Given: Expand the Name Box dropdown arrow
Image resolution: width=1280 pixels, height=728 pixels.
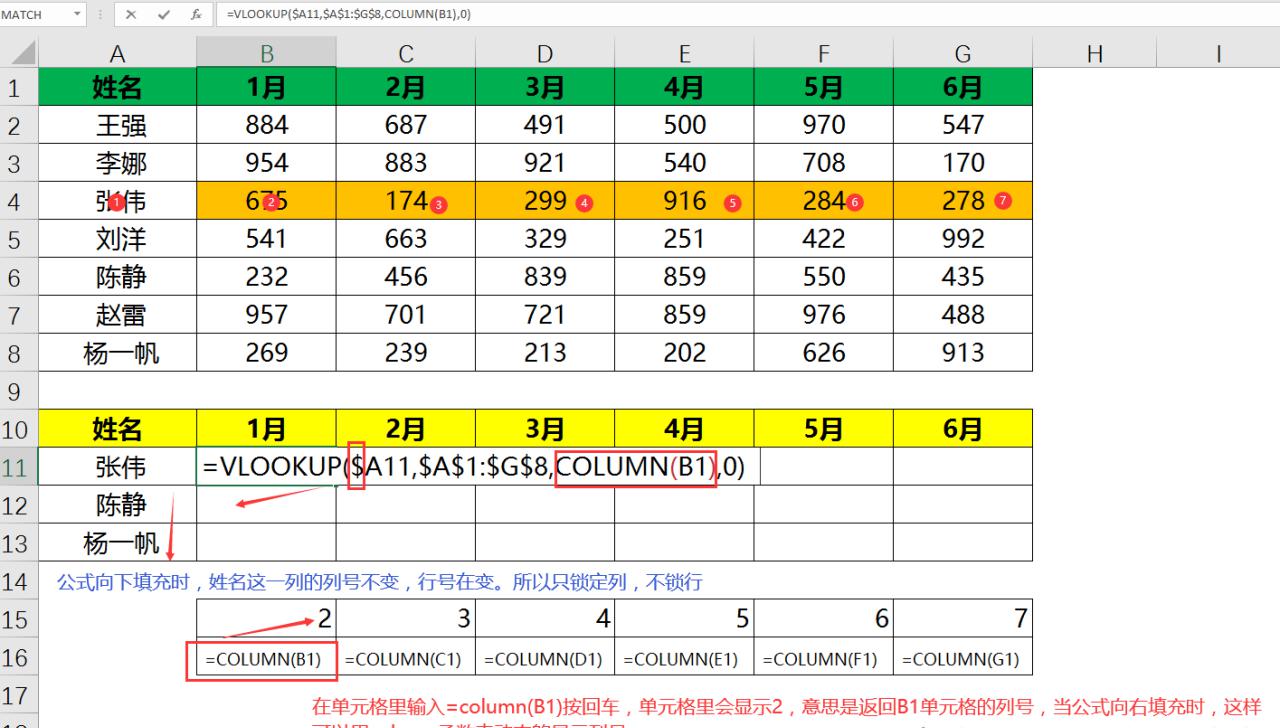Looking at the screenshot, I should [77, 15].
